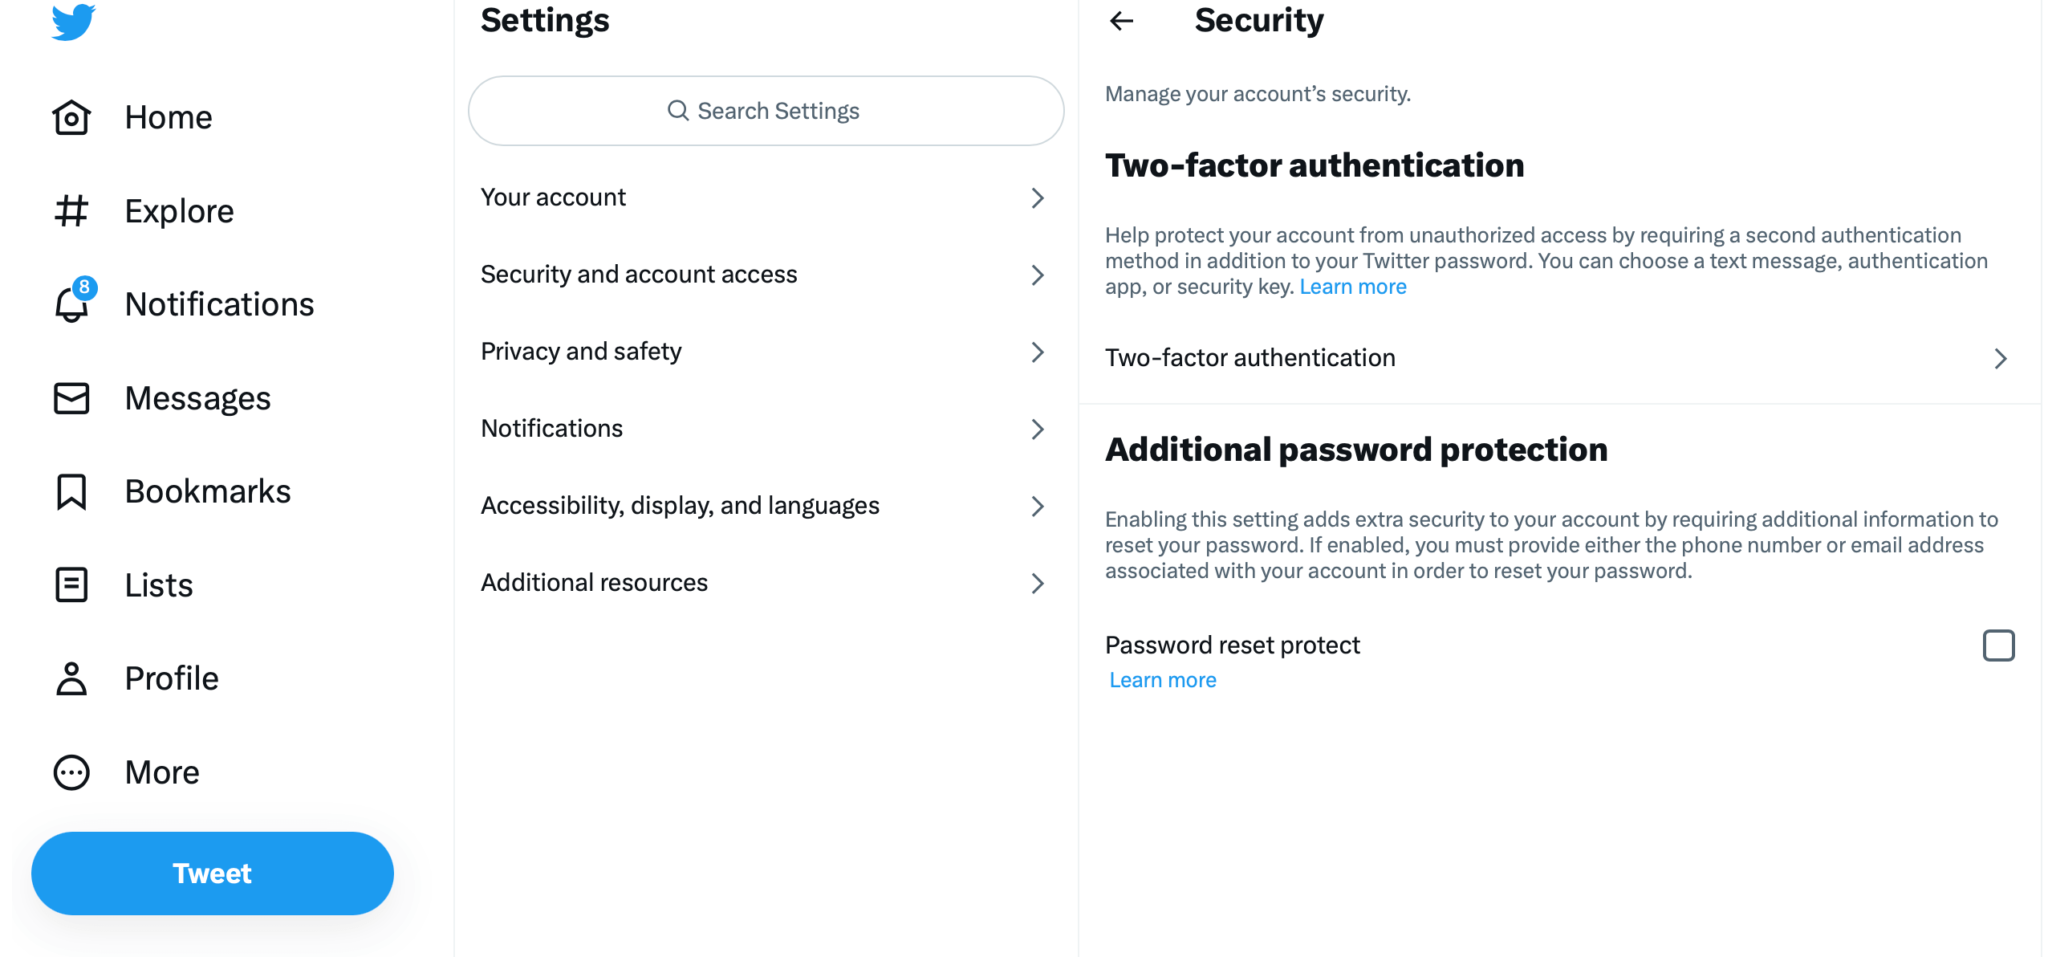Click the blue Tweet button
This screenshot has width=2048, height=957.
click(x=212, y=873)
